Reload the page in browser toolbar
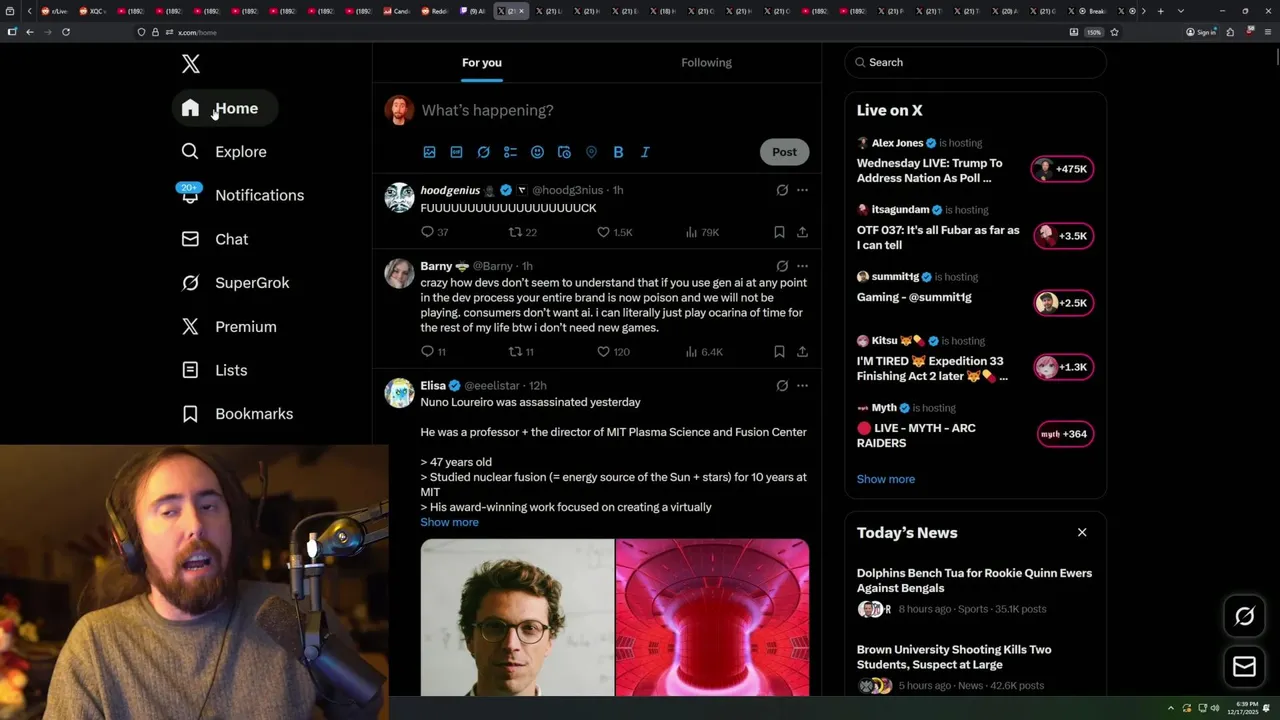The image size is (1280, 720). tap(66, 32)
